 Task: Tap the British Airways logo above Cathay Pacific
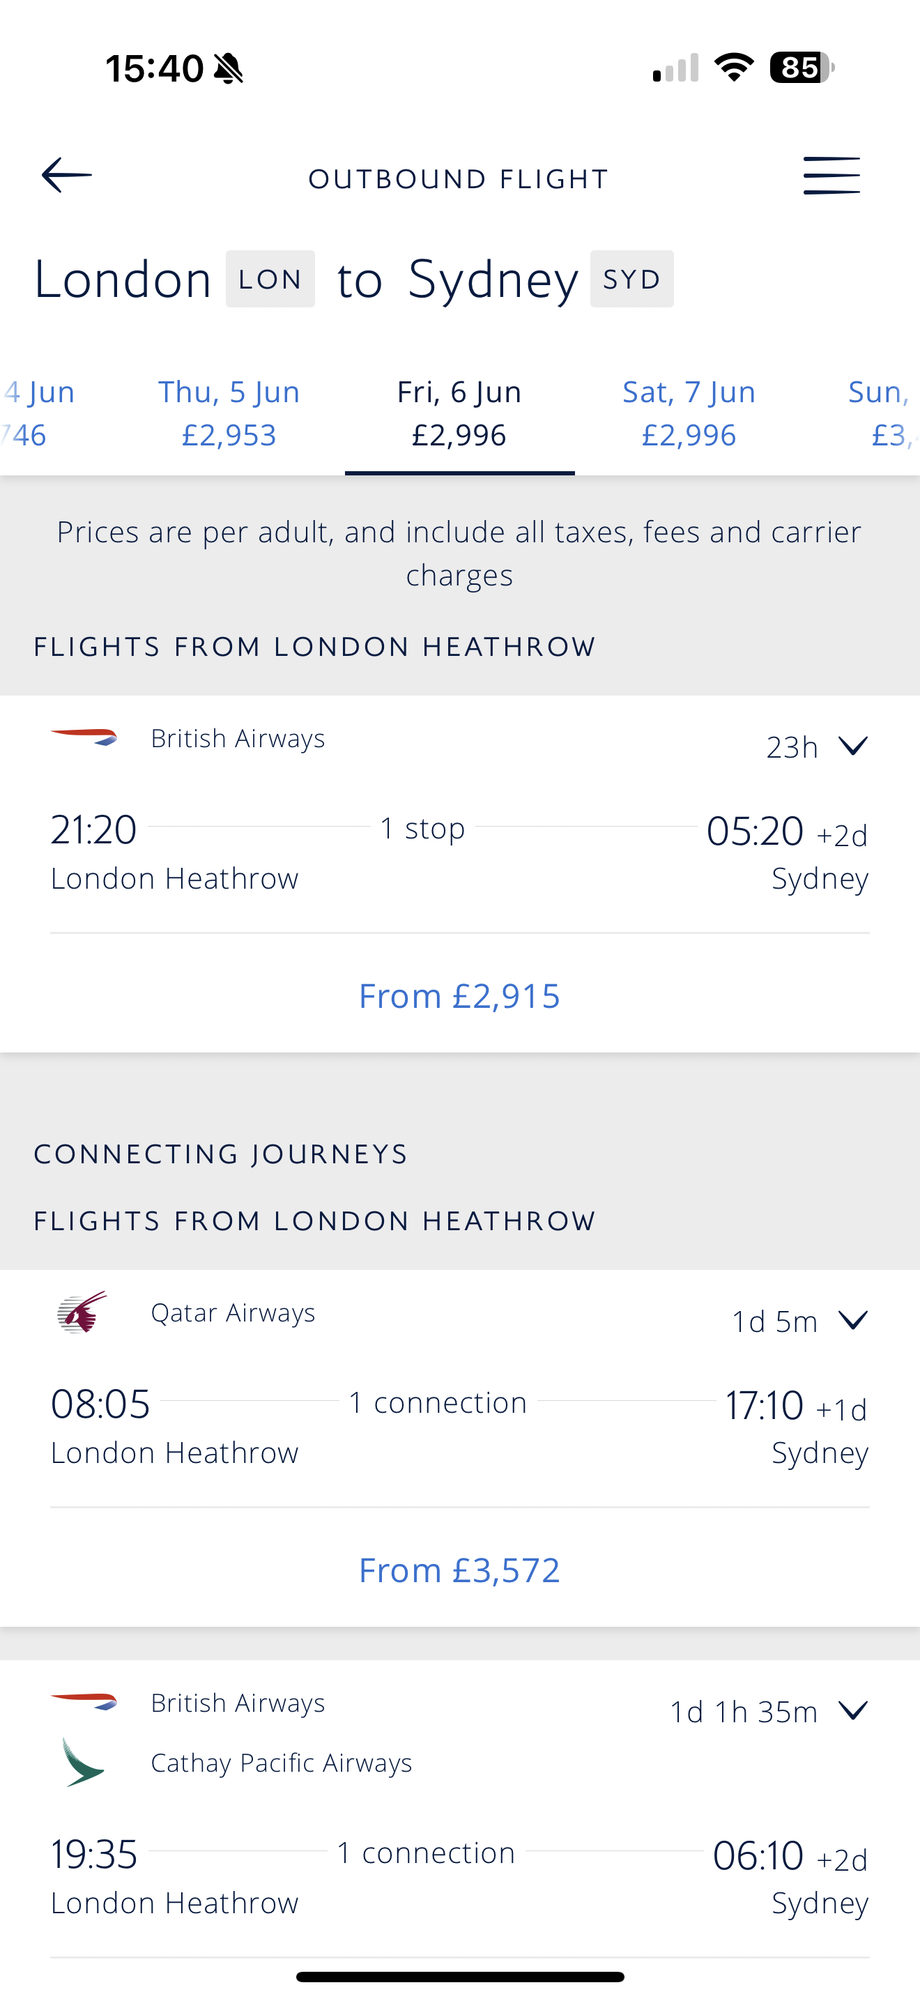tap(84, 1702)
